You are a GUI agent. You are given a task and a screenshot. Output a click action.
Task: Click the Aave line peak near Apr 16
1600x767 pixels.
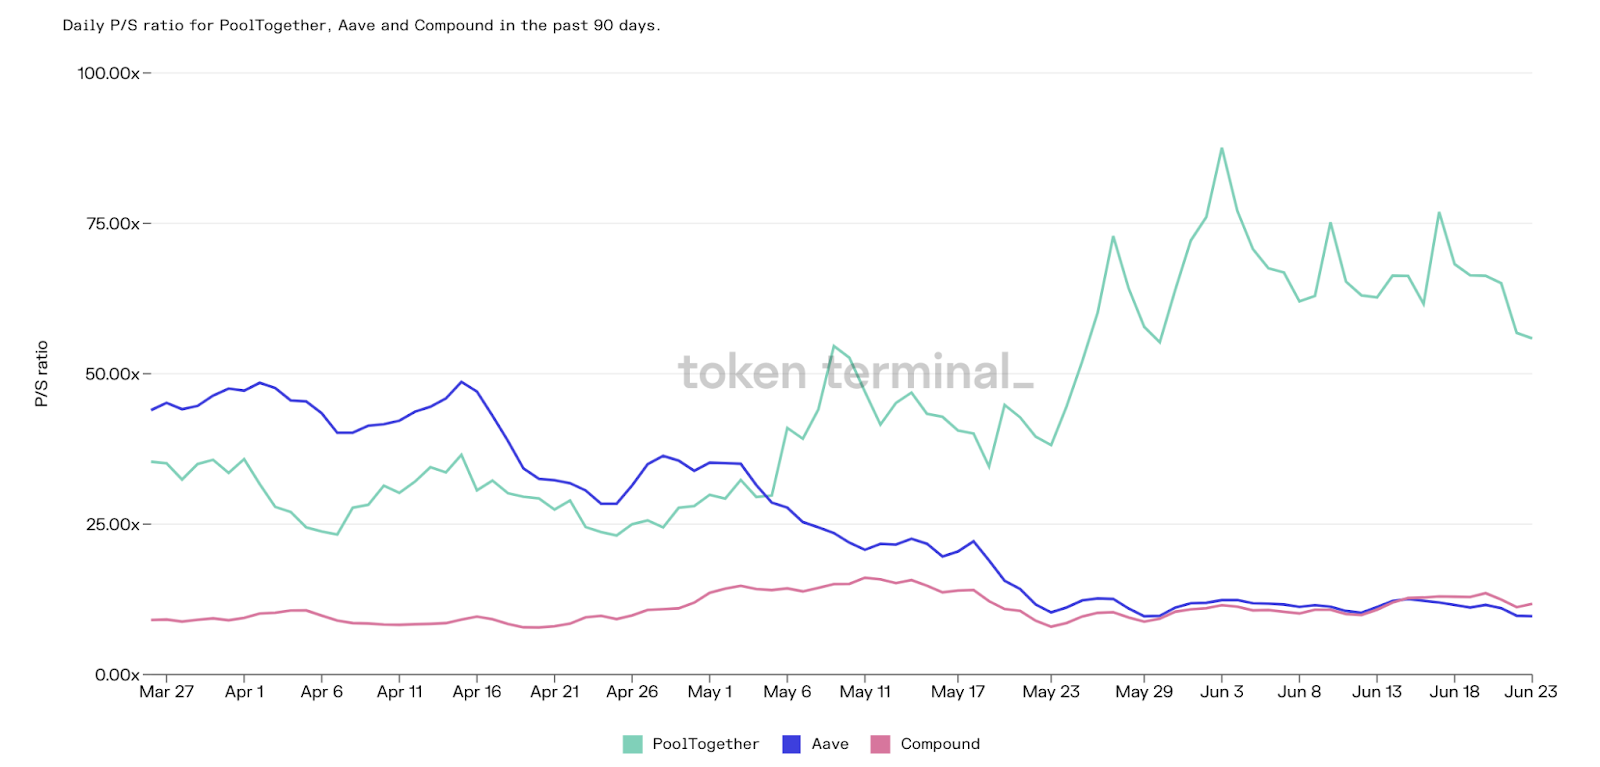(461, 382)
